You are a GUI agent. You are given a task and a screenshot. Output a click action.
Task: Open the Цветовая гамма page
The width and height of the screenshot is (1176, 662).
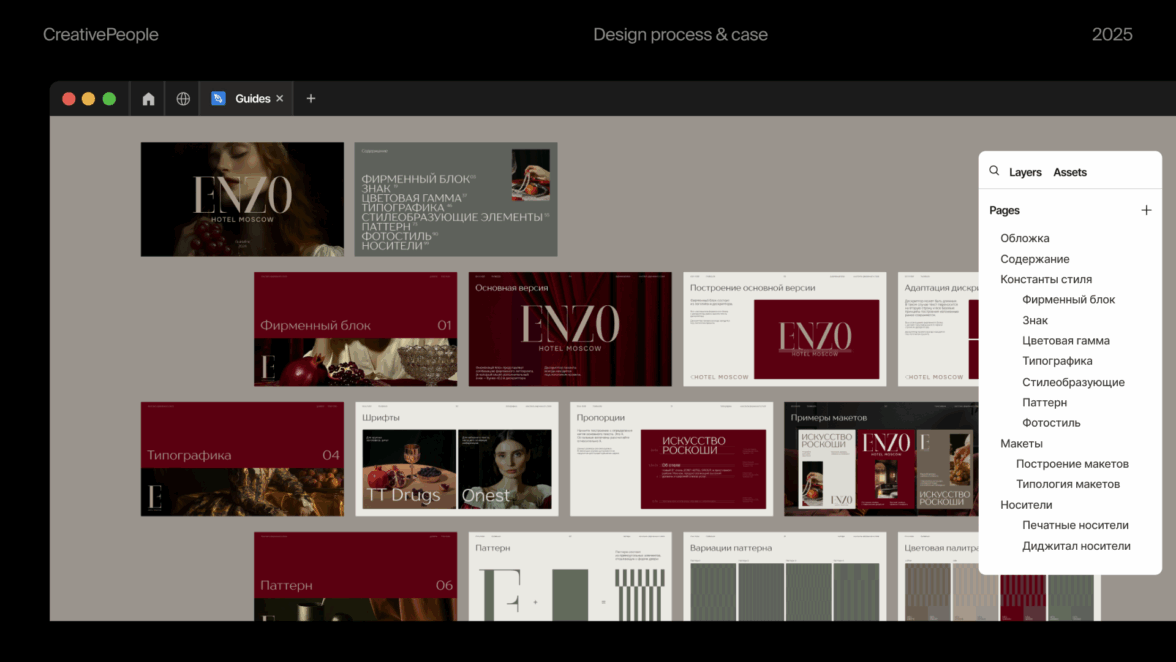(x=1065, y=340)
